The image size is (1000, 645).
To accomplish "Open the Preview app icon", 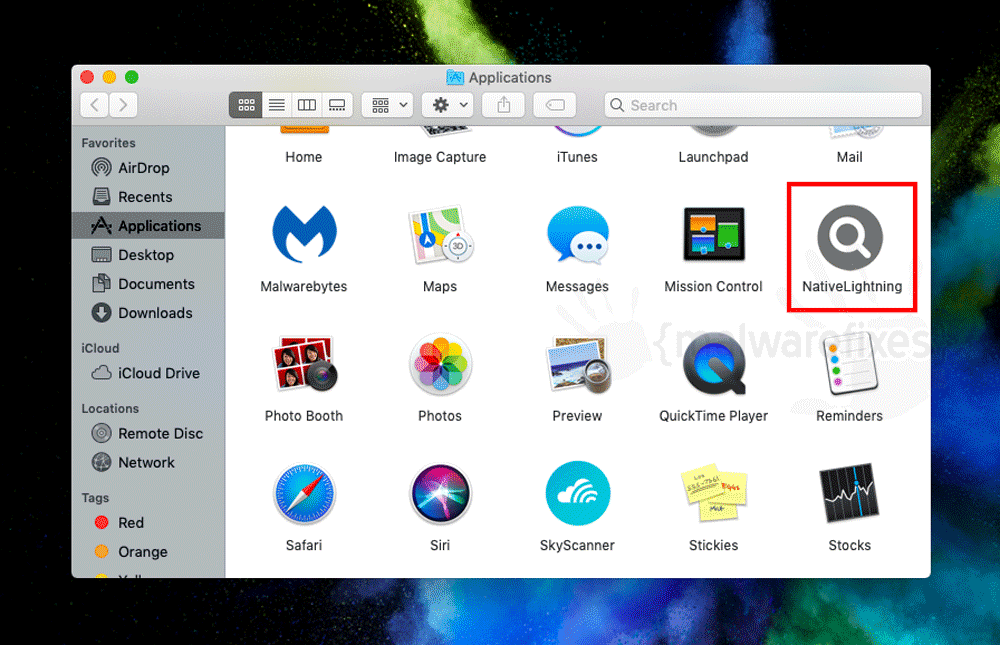I will click(577, 364).
